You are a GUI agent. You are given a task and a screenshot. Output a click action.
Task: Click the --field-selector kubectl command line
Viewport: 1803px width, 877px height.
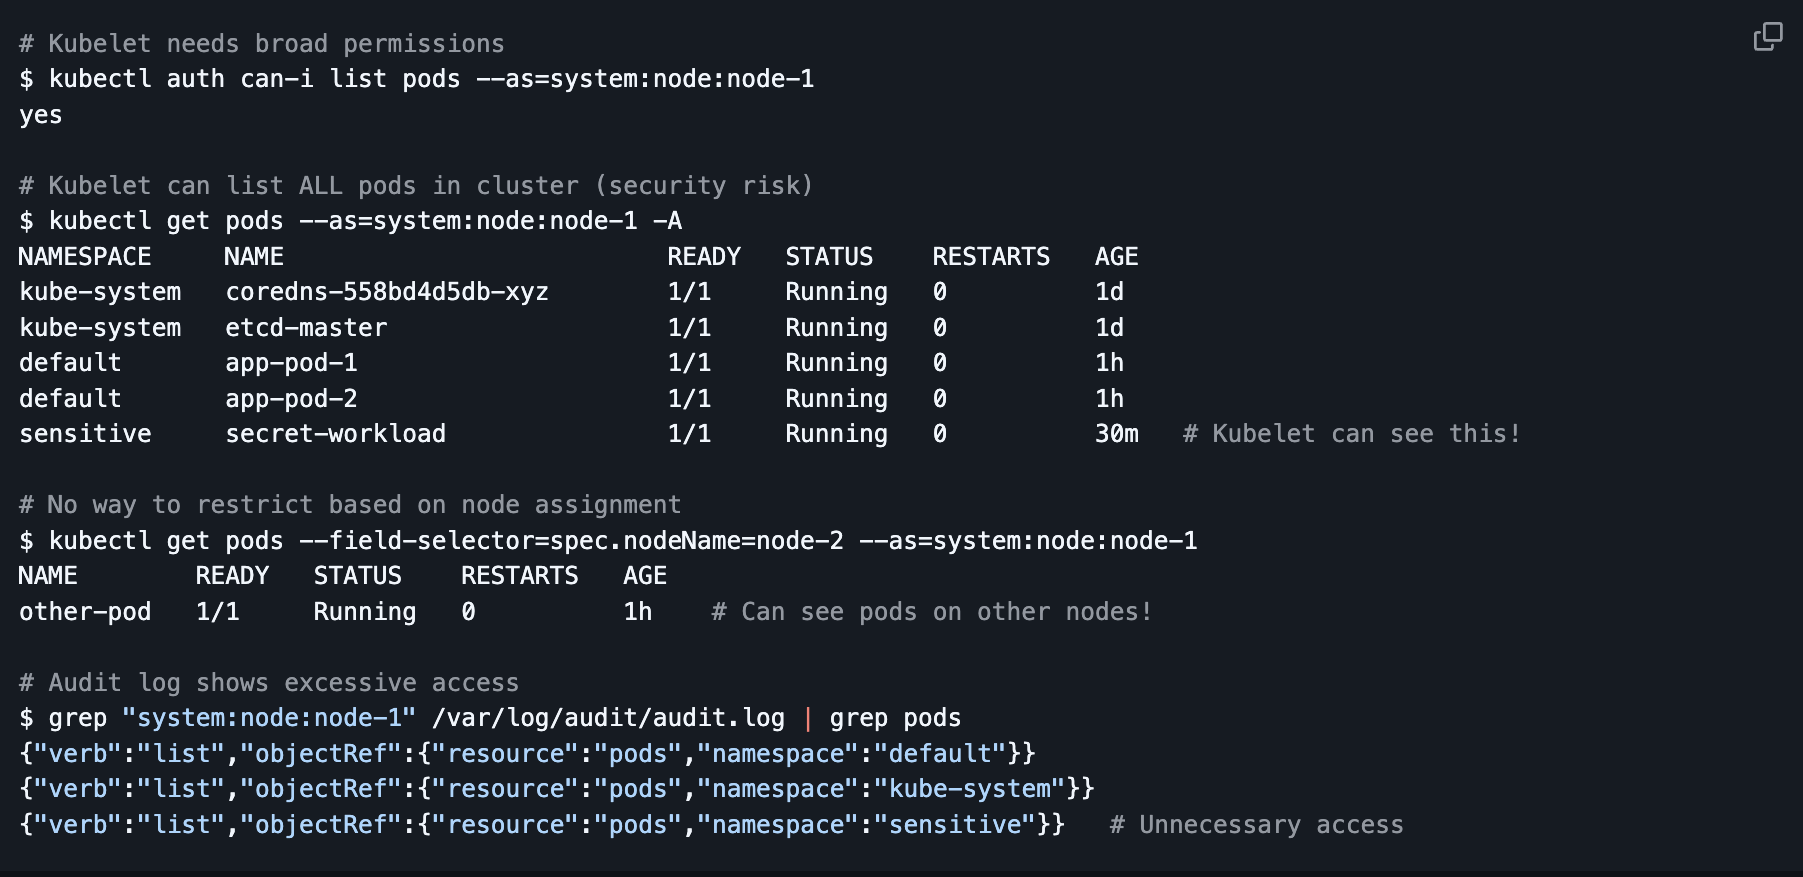[608, 541]
